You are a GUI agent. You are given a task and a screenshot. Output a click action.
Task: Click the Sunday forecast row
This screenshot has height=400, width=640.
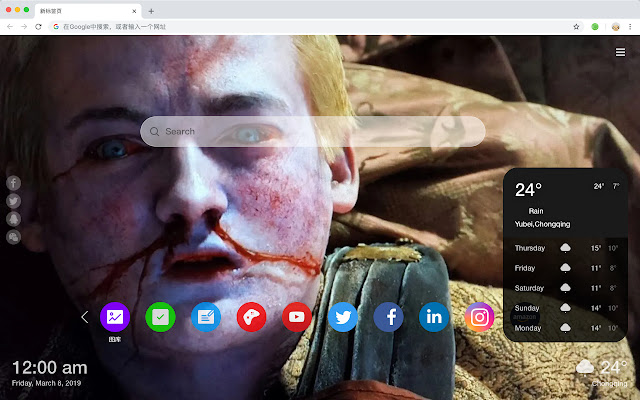[565, 308]
